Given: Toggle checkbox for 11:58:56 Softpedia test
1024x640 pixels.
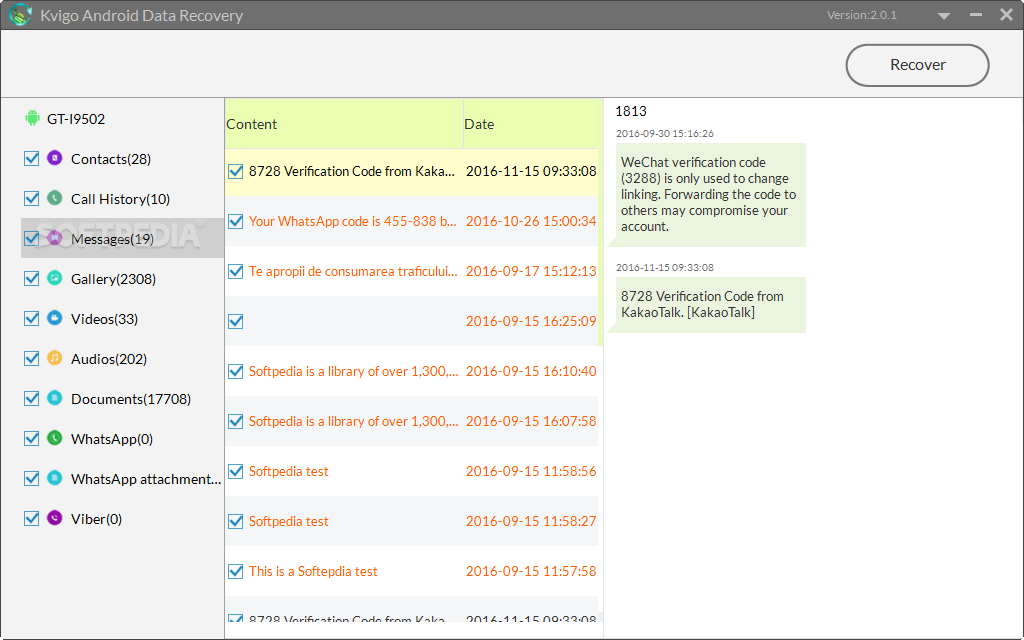Looking at the screenshot, I should (x=236, y=471).
